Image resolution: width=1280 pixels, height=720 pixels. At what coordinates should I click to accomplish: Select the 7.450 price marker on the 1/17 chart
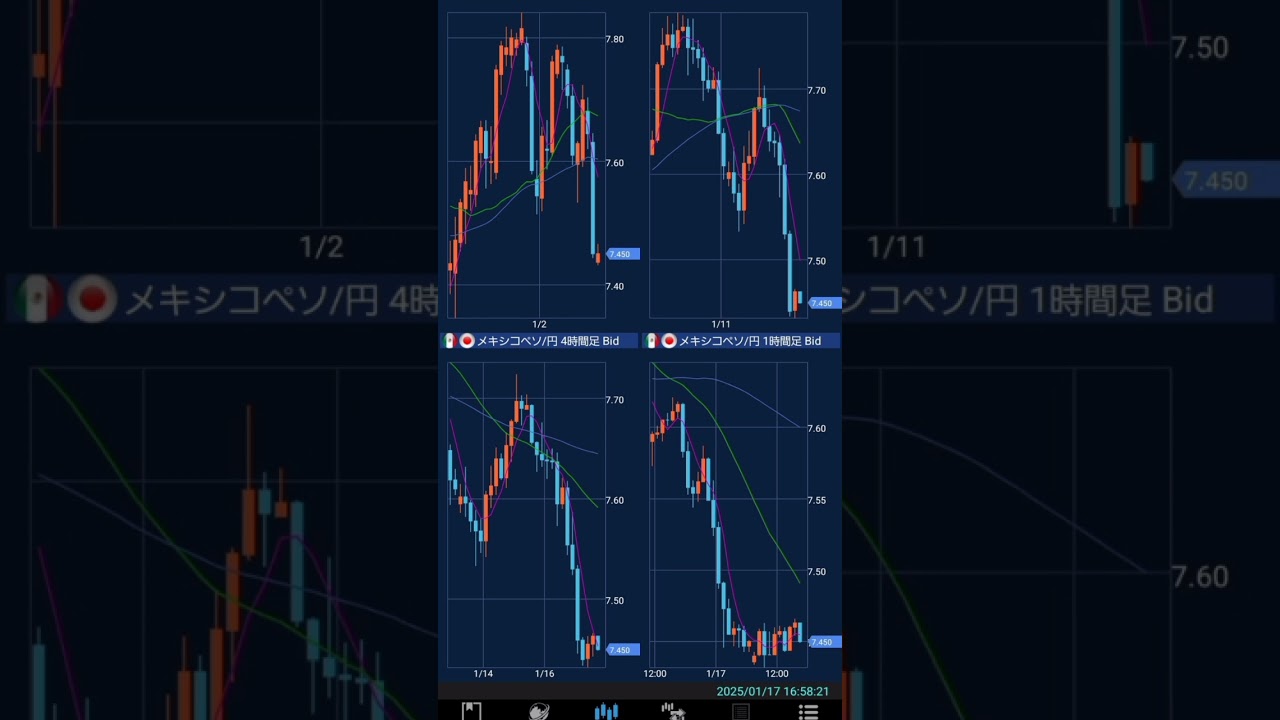[823, 642]
